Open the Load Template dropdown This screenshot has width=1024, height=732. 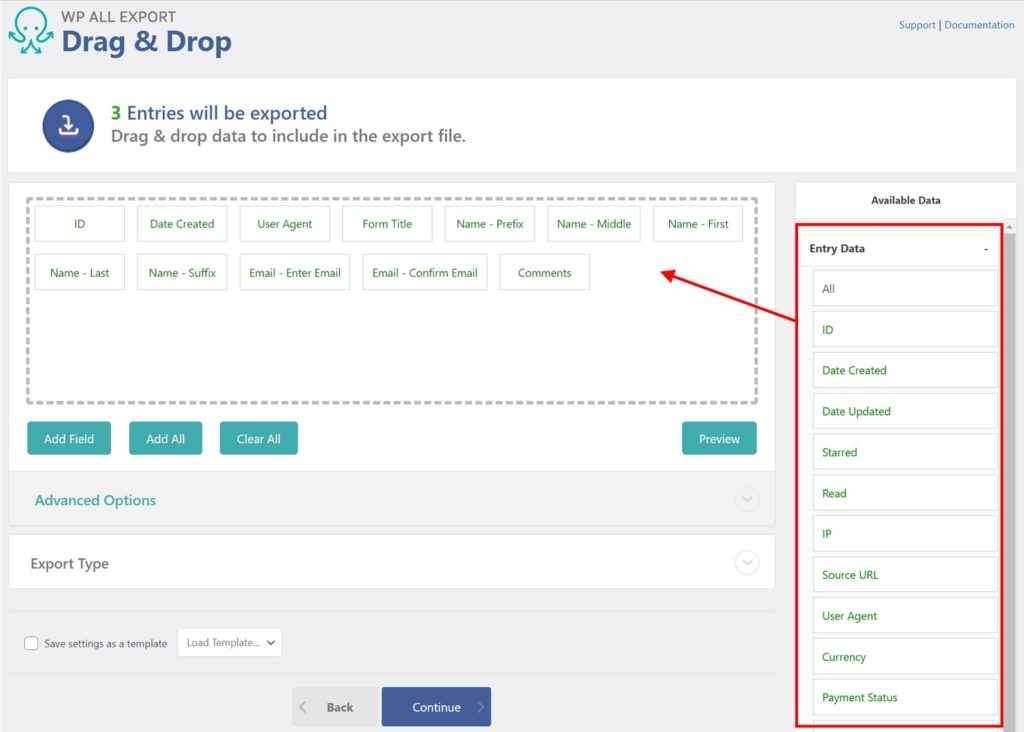[229, 643]
